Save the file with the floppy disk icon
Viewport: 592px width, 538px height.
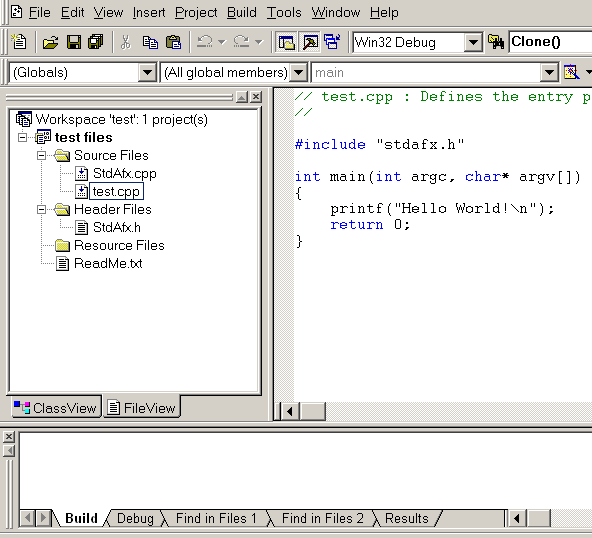tap(74, 42)
